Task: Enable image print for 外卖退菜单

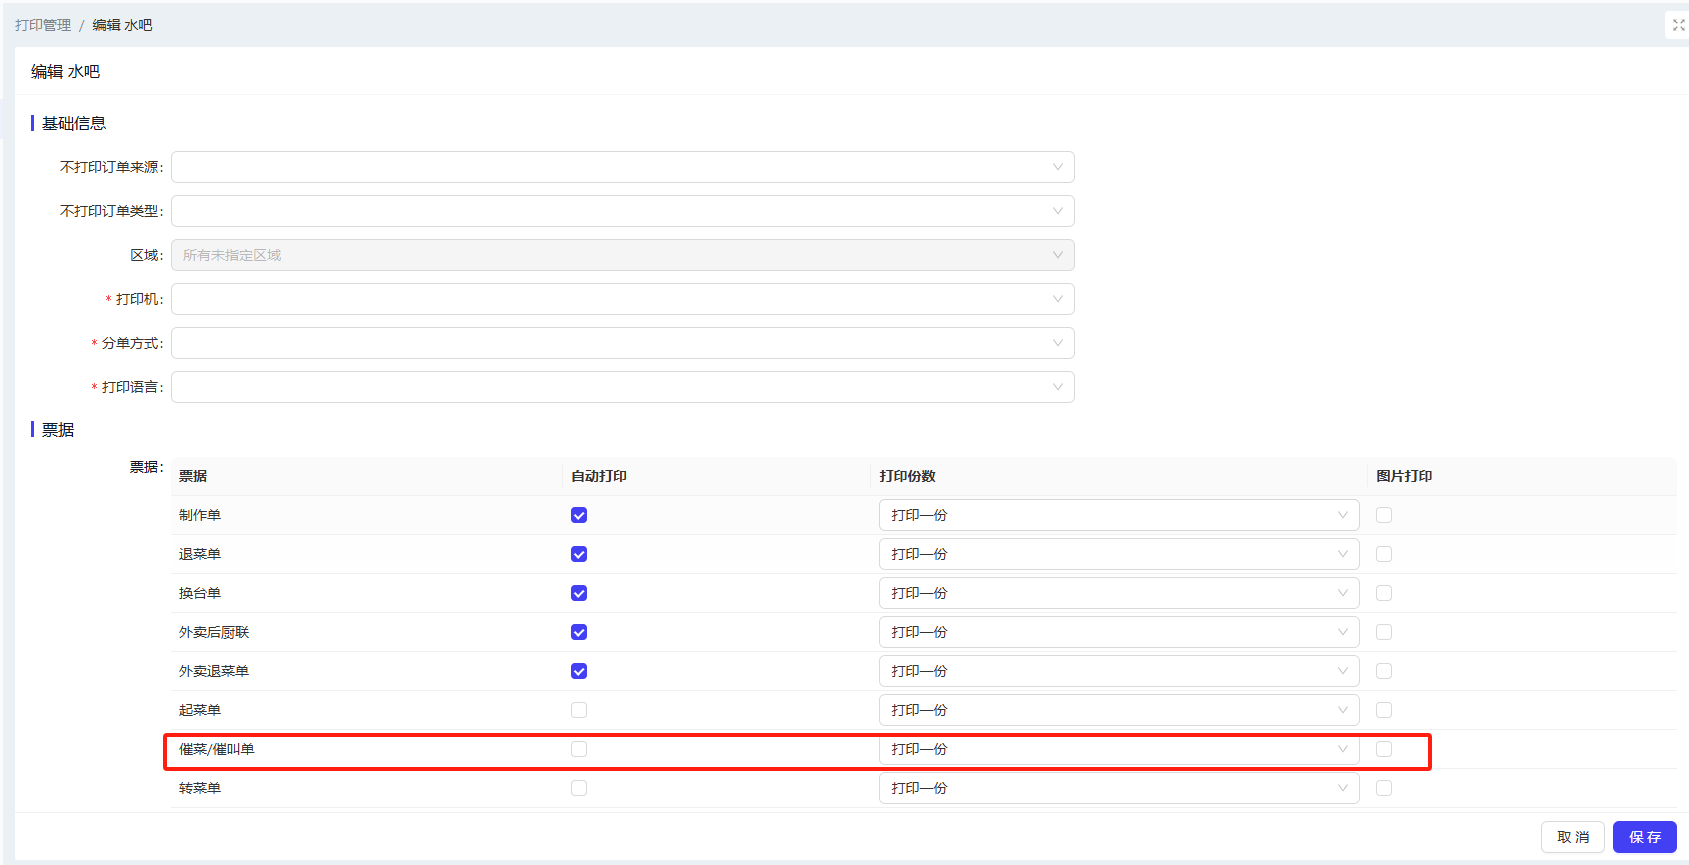Action: (x=1384, y=671)
